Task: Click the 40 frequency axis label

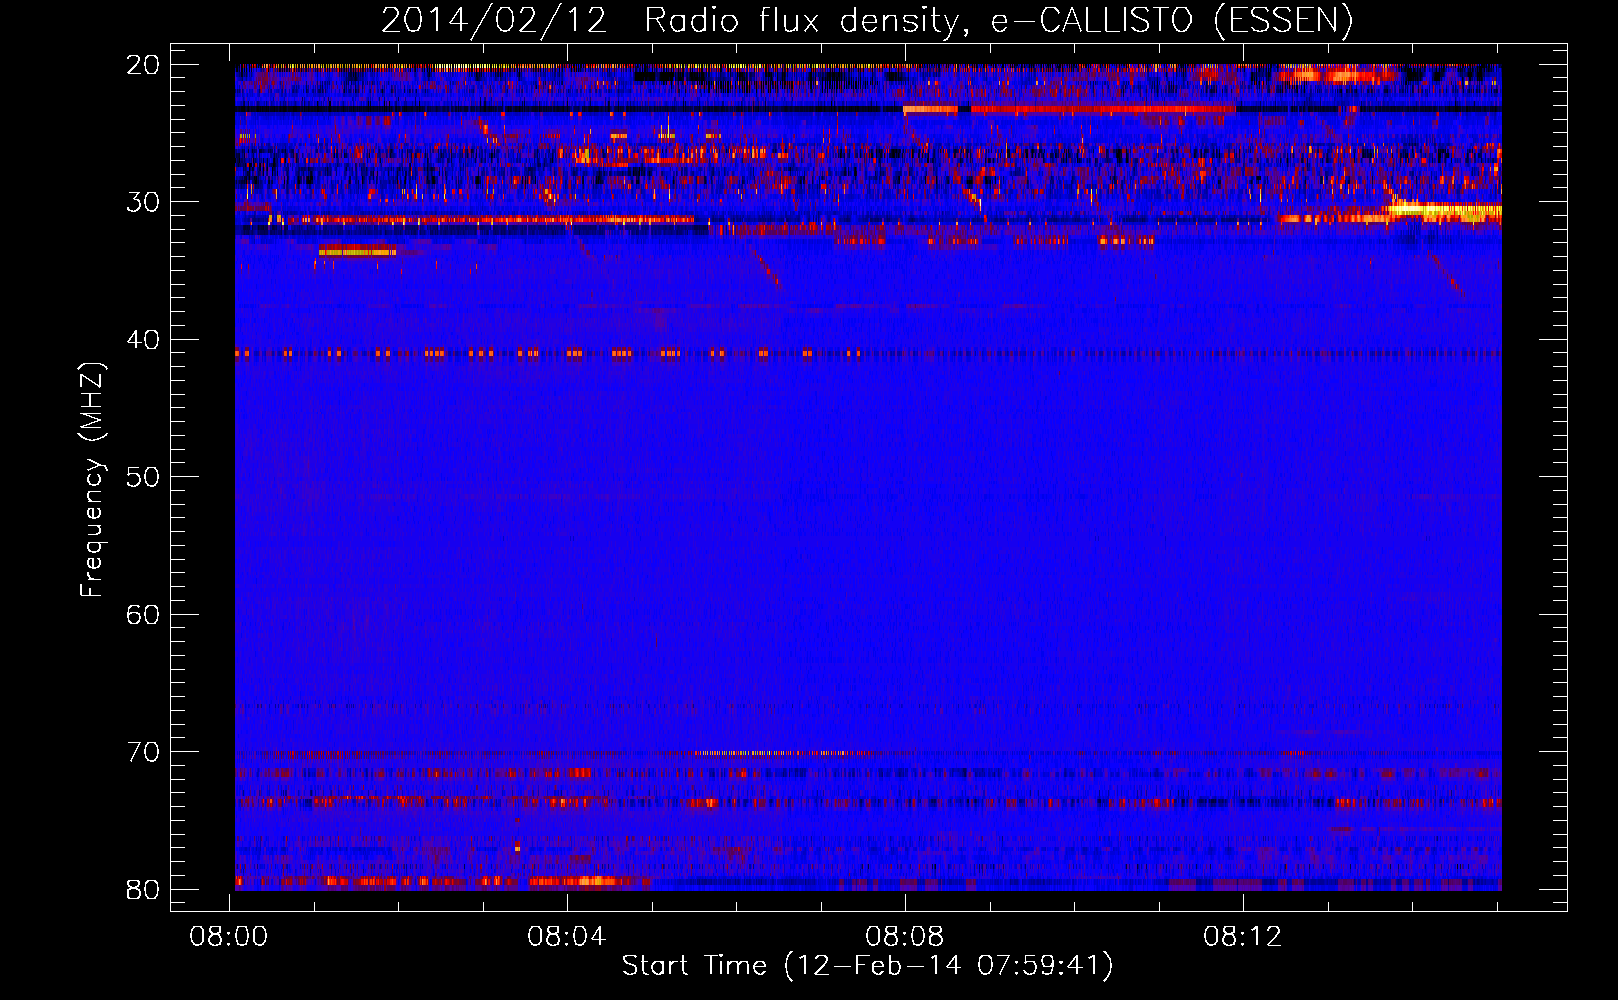Action: point(143,340)
